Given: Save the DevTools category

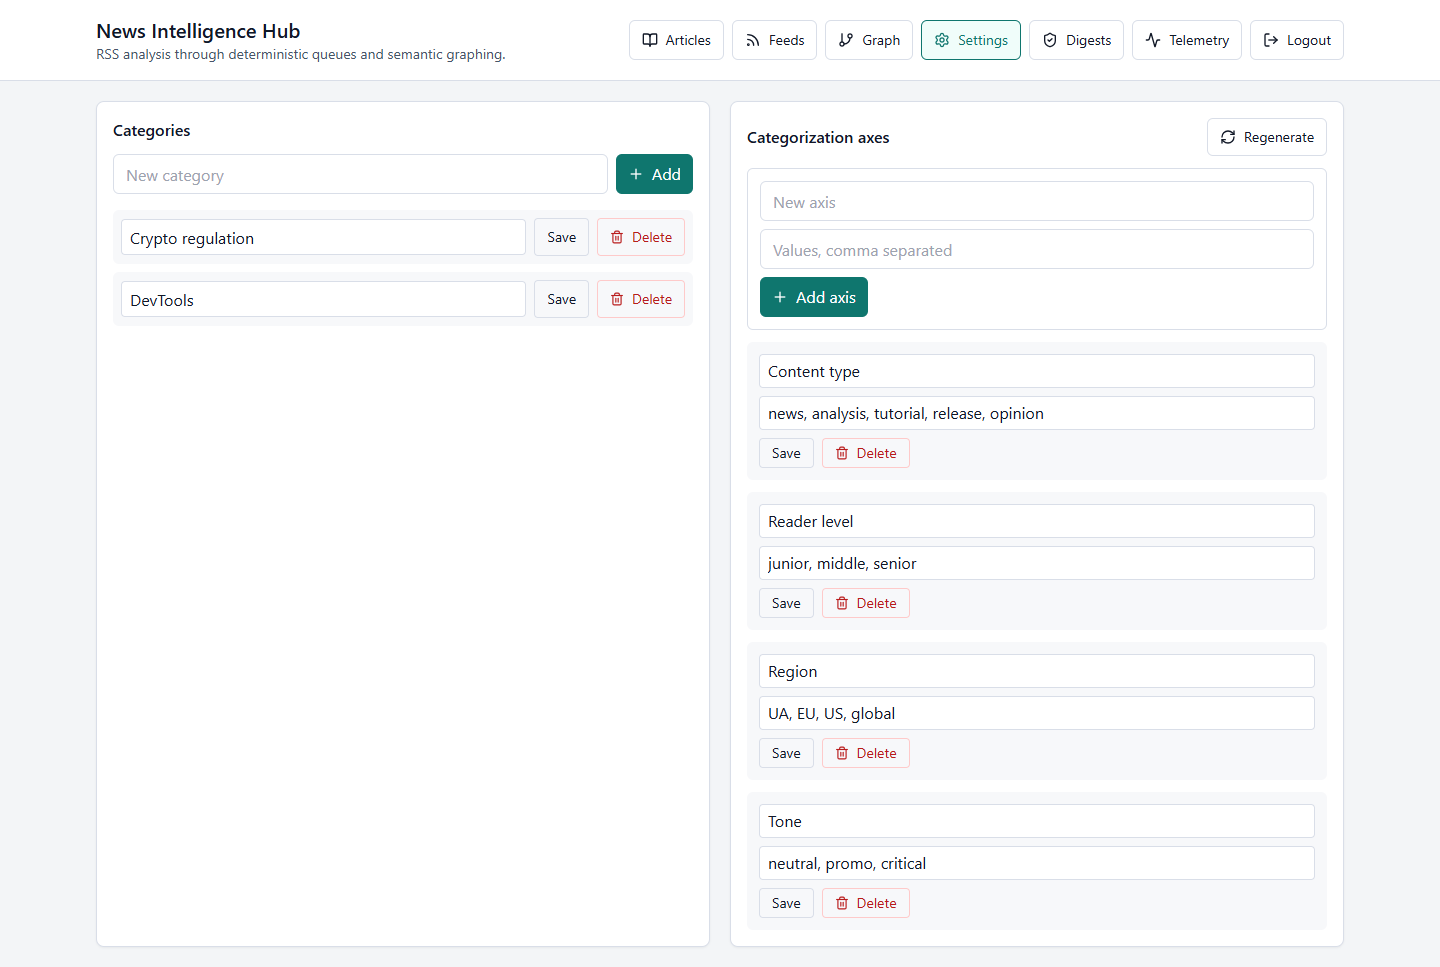Looking at the screenshot, I should (x=561, y=299).
